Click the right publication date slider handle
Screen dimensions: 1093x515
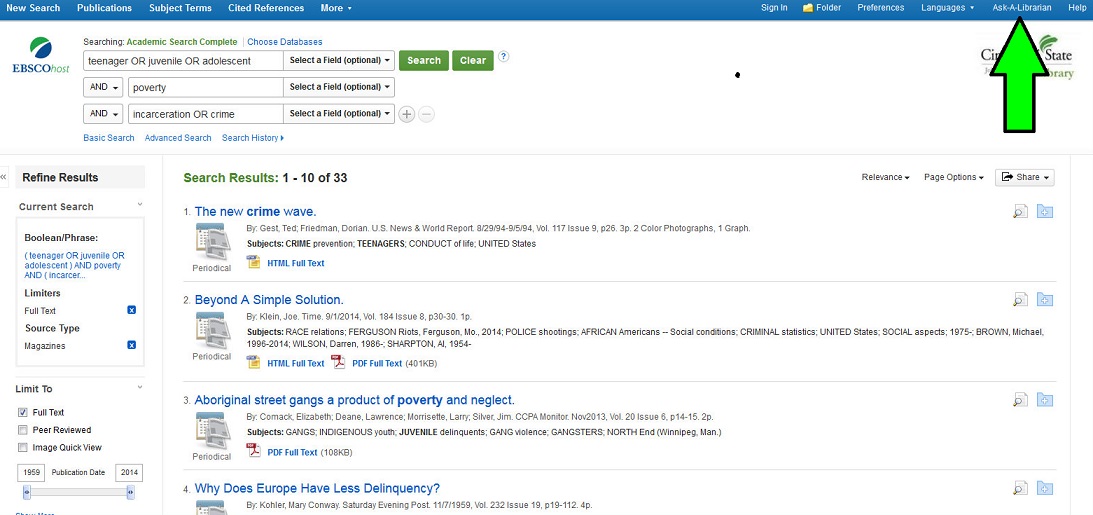click(x=130, y=493)
